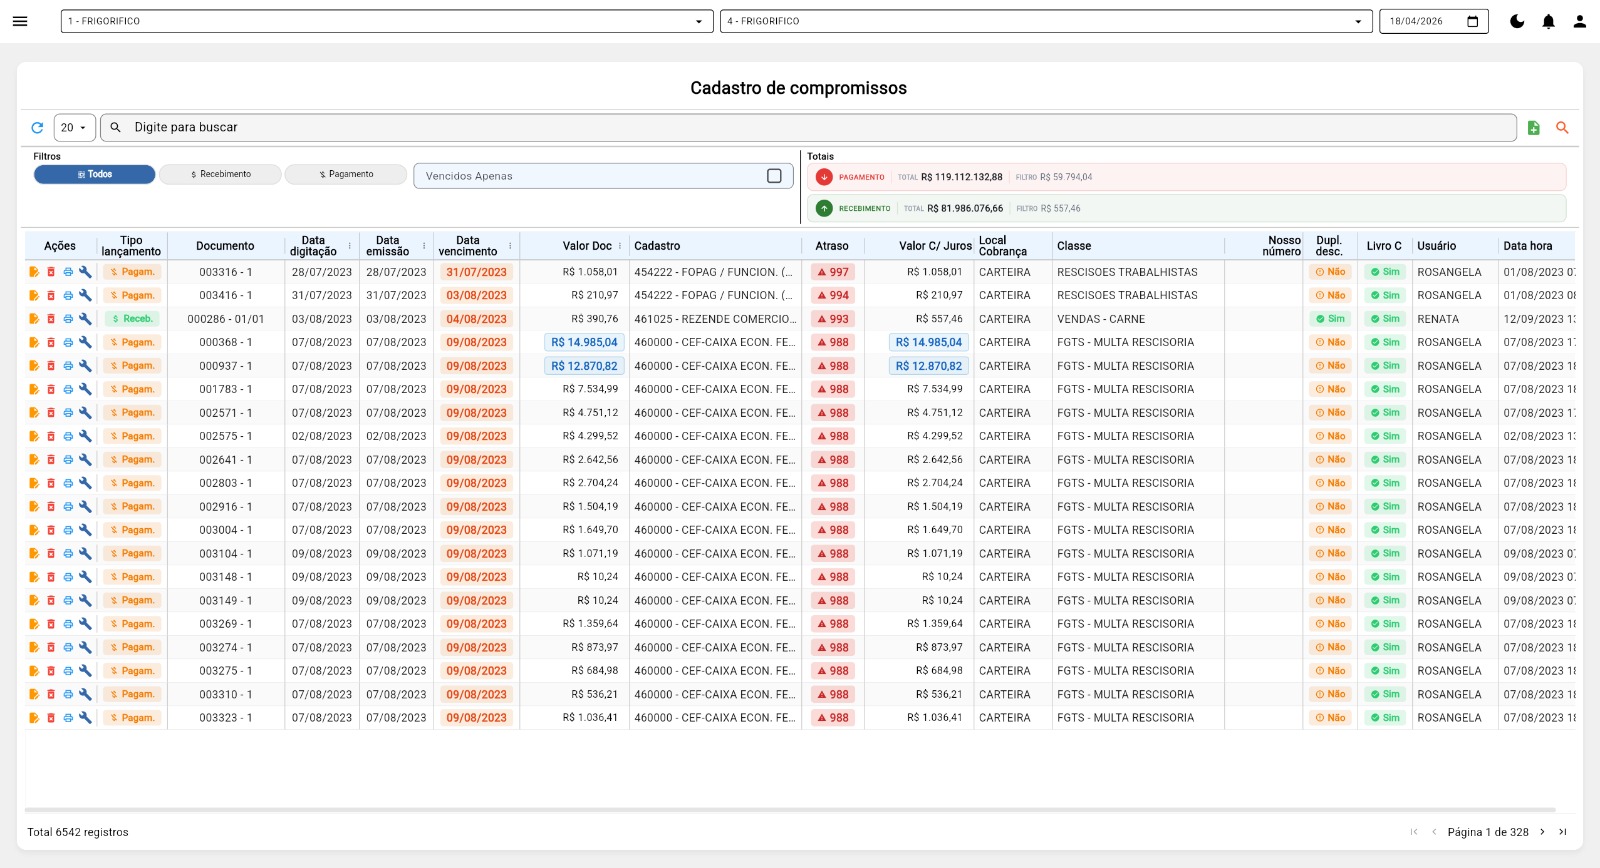Viewport: 1600px width, 868px height.
Task: Expand the 4 - FRIGORIFICO dropdown
Action: click(1046, 21)
